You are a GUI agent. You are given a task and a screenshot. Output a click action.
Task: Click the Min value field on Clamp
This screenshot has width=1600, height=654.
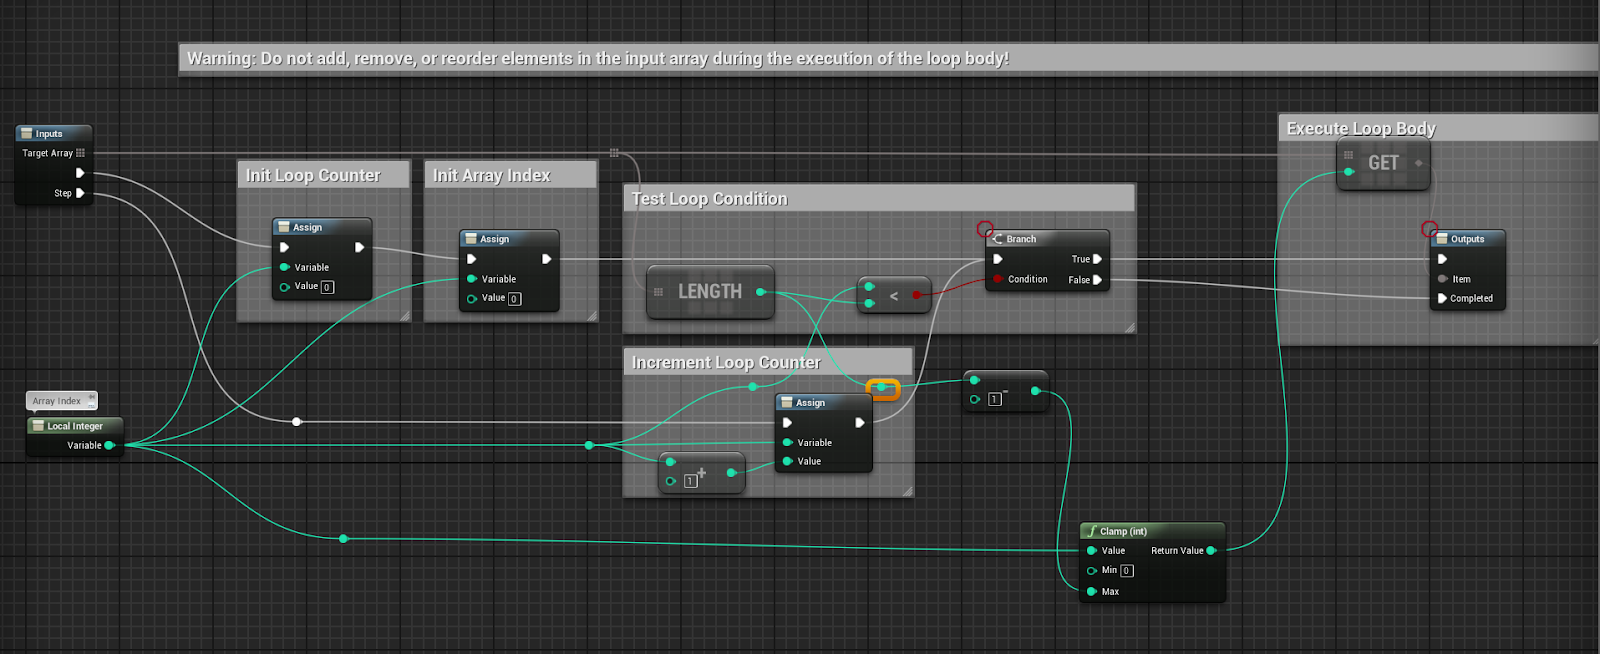click(x=1126, y=571)
